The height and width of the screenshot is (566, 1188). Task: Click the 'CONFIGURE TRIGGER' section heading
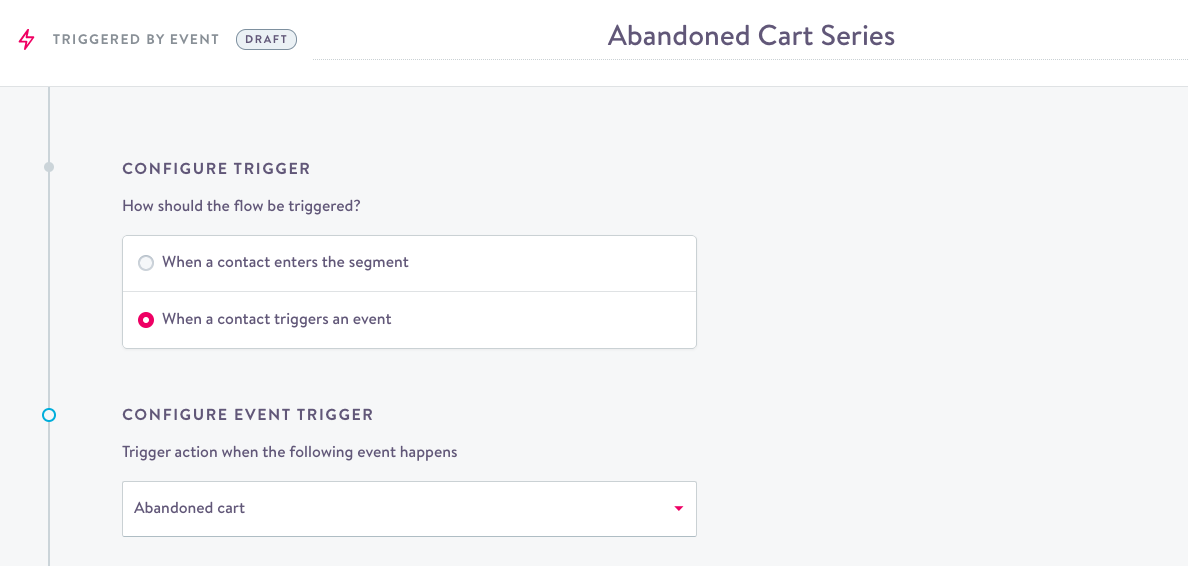click(x=216, y=169)
